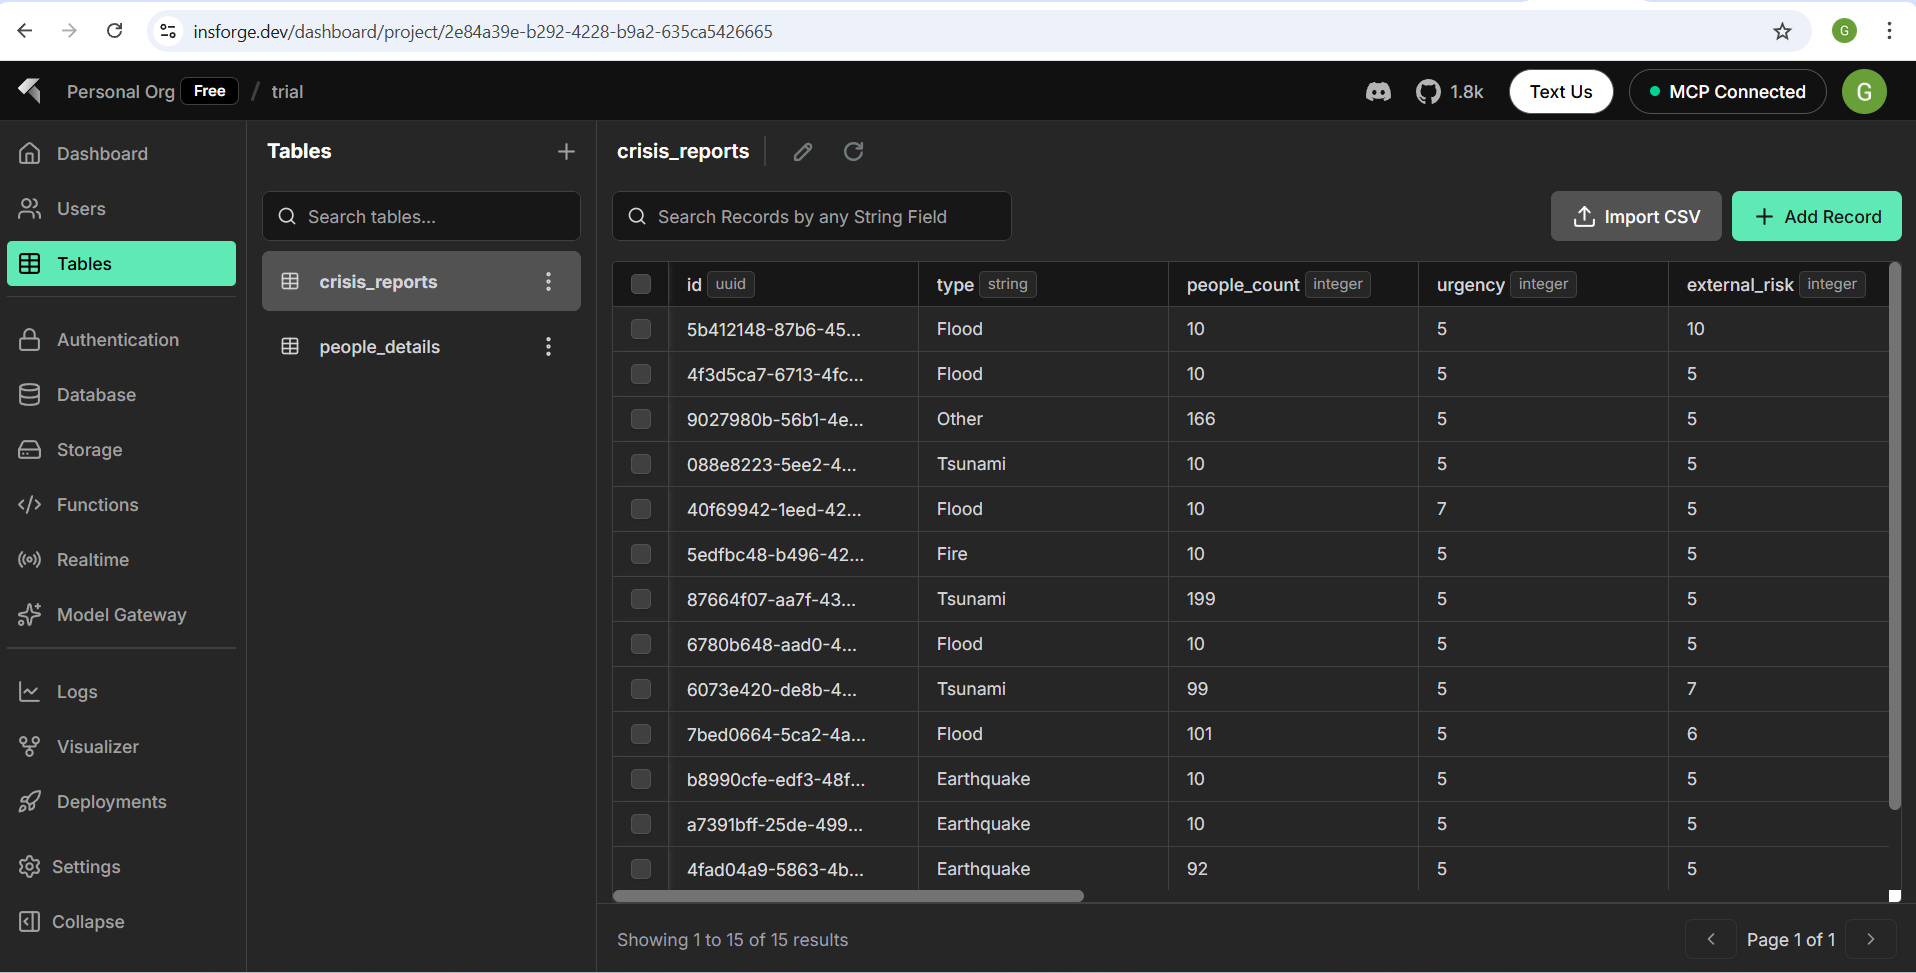Toggle the select-all header checkbox
The image size is (1916, 973).
click(x=641, y=284)
